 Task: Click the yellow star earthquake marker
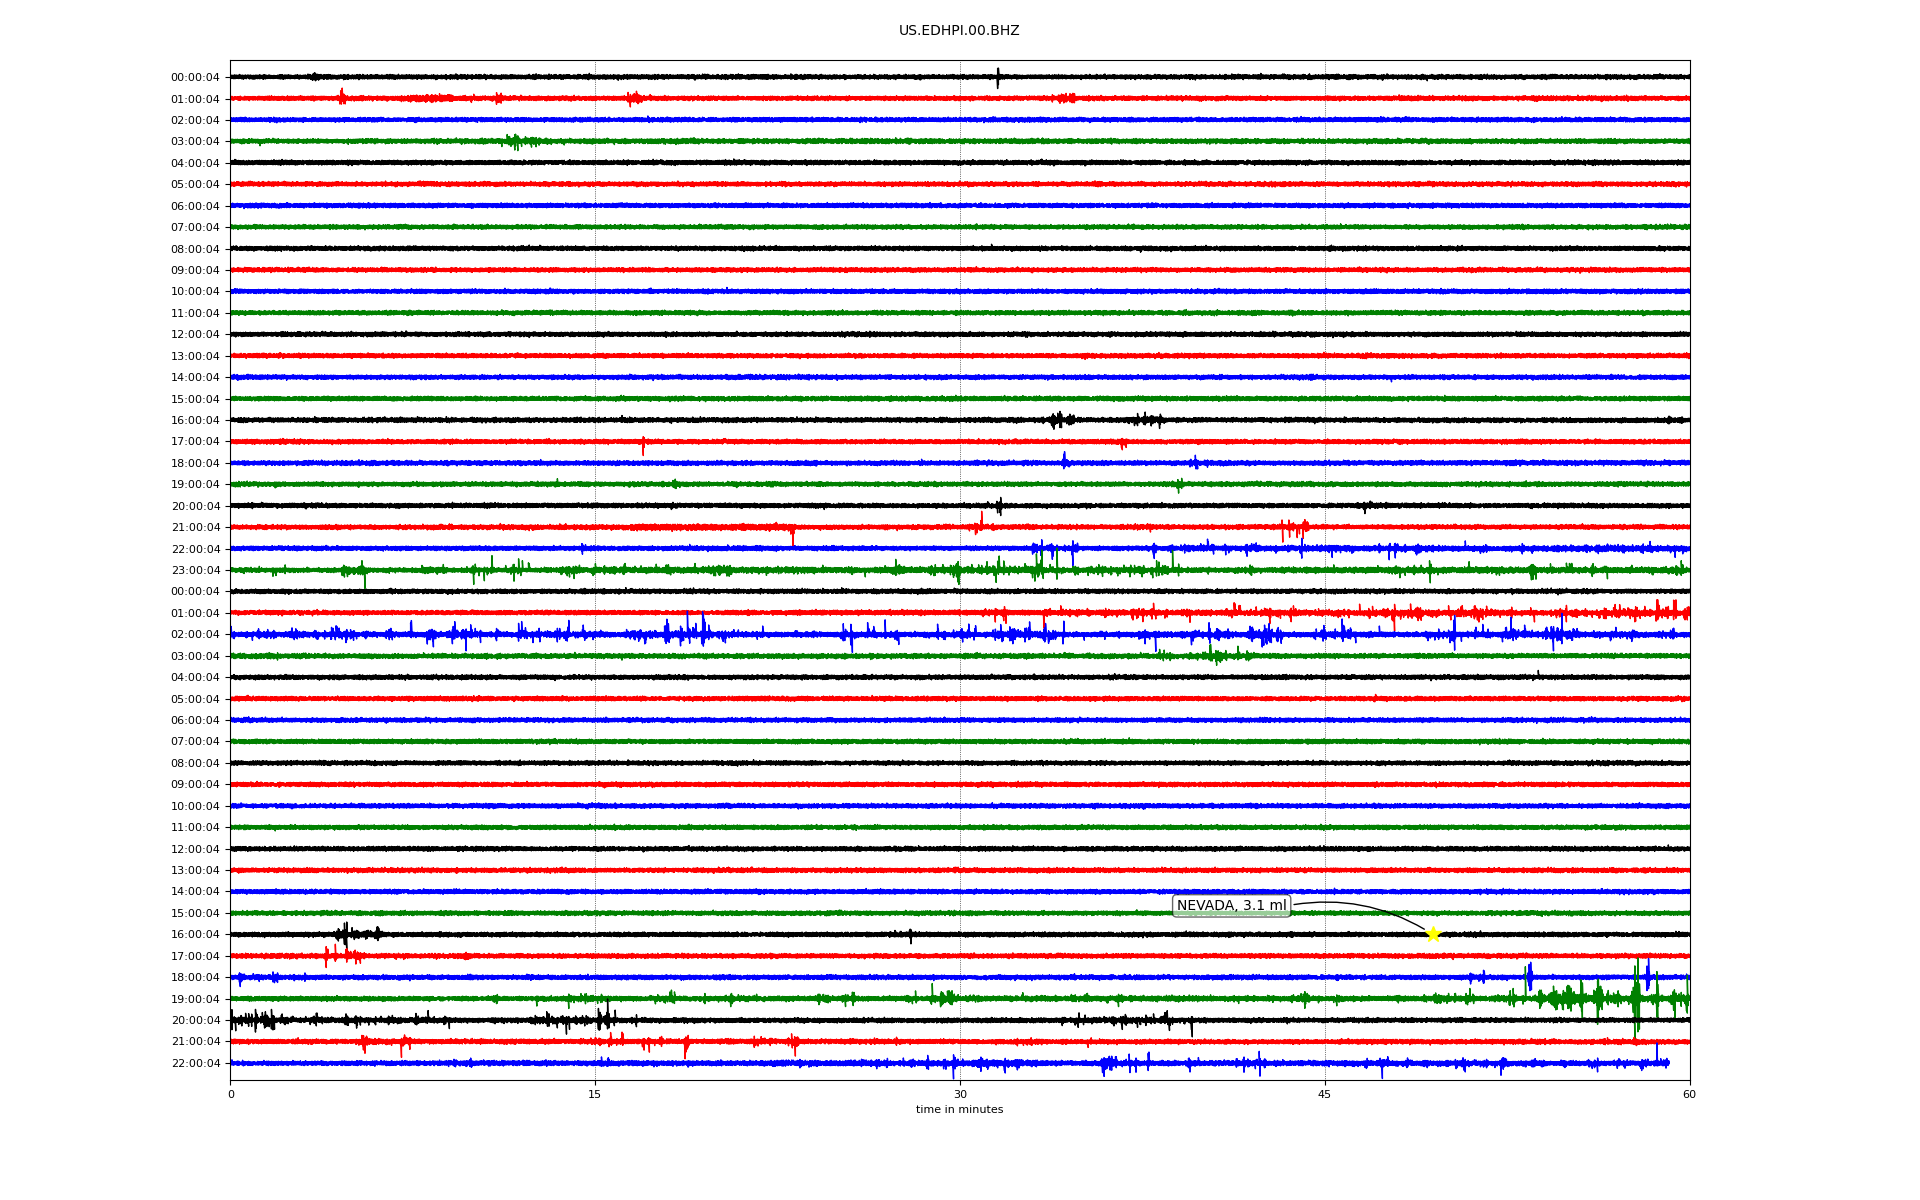coord(1432,934)
